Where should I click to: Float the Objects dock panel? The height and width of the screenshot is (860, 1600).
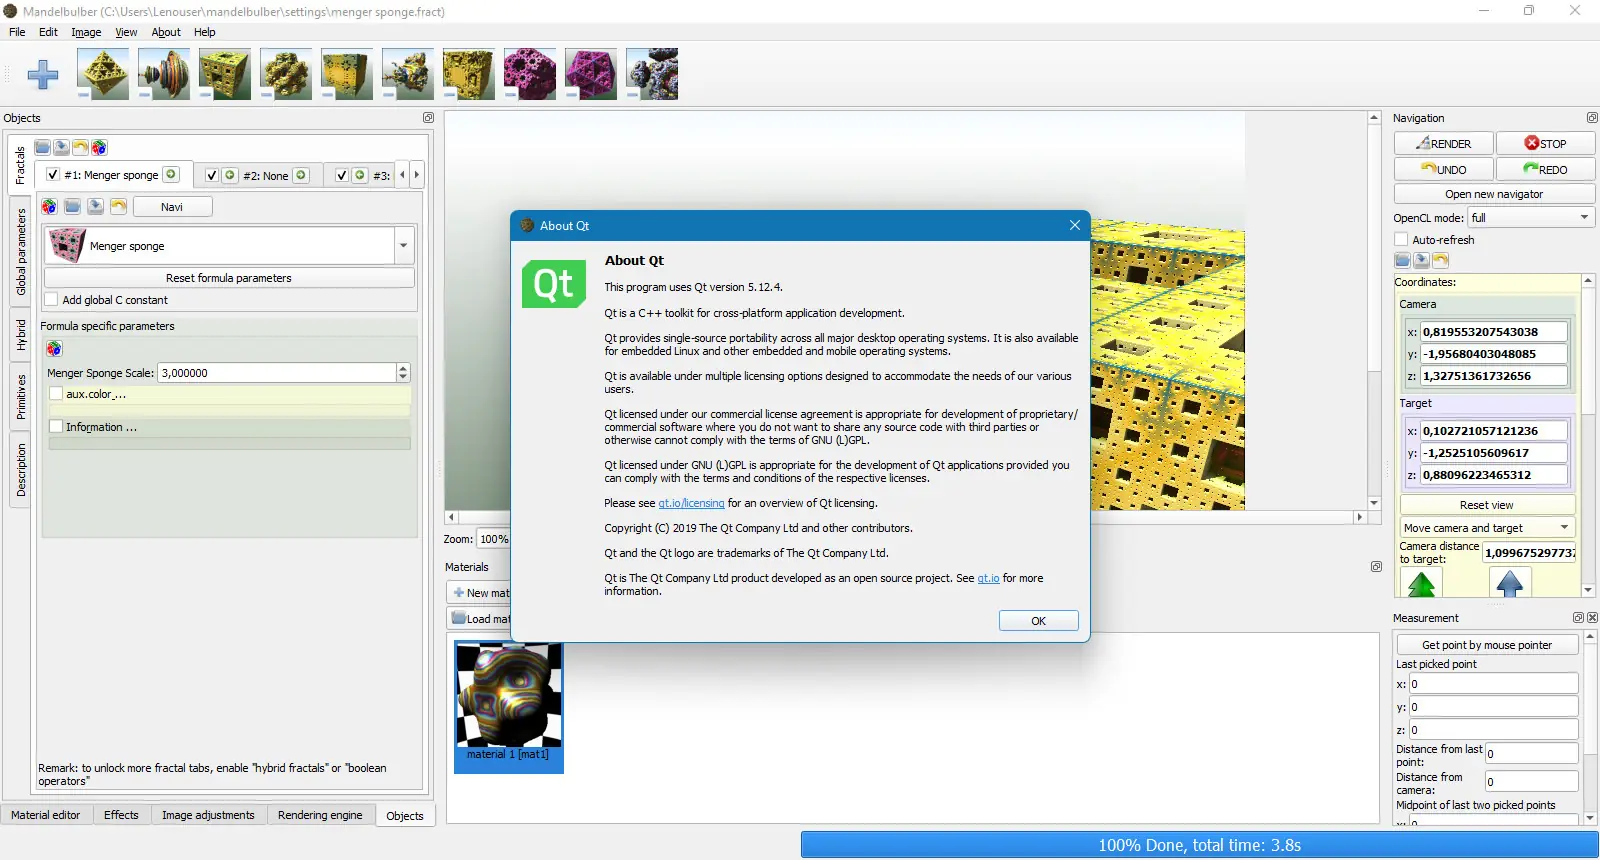point(428,118)
